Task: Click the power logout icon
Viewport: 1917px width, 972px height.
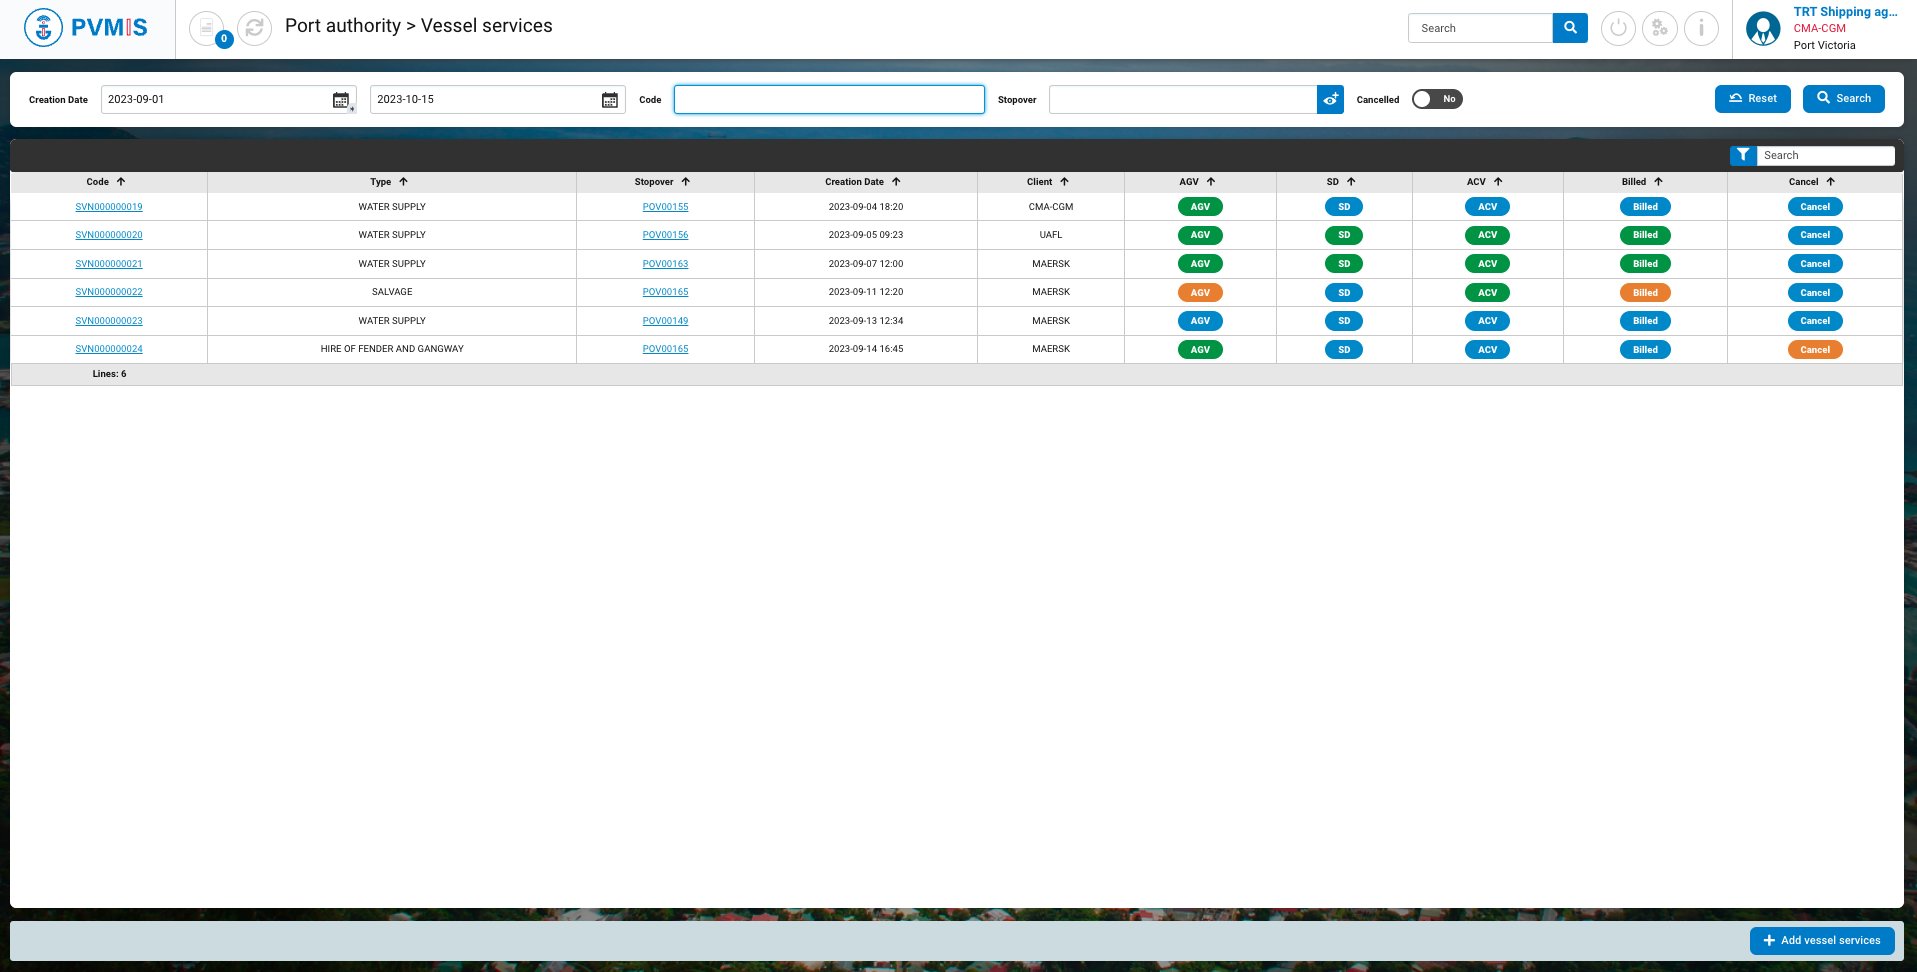Action: 1618,28
